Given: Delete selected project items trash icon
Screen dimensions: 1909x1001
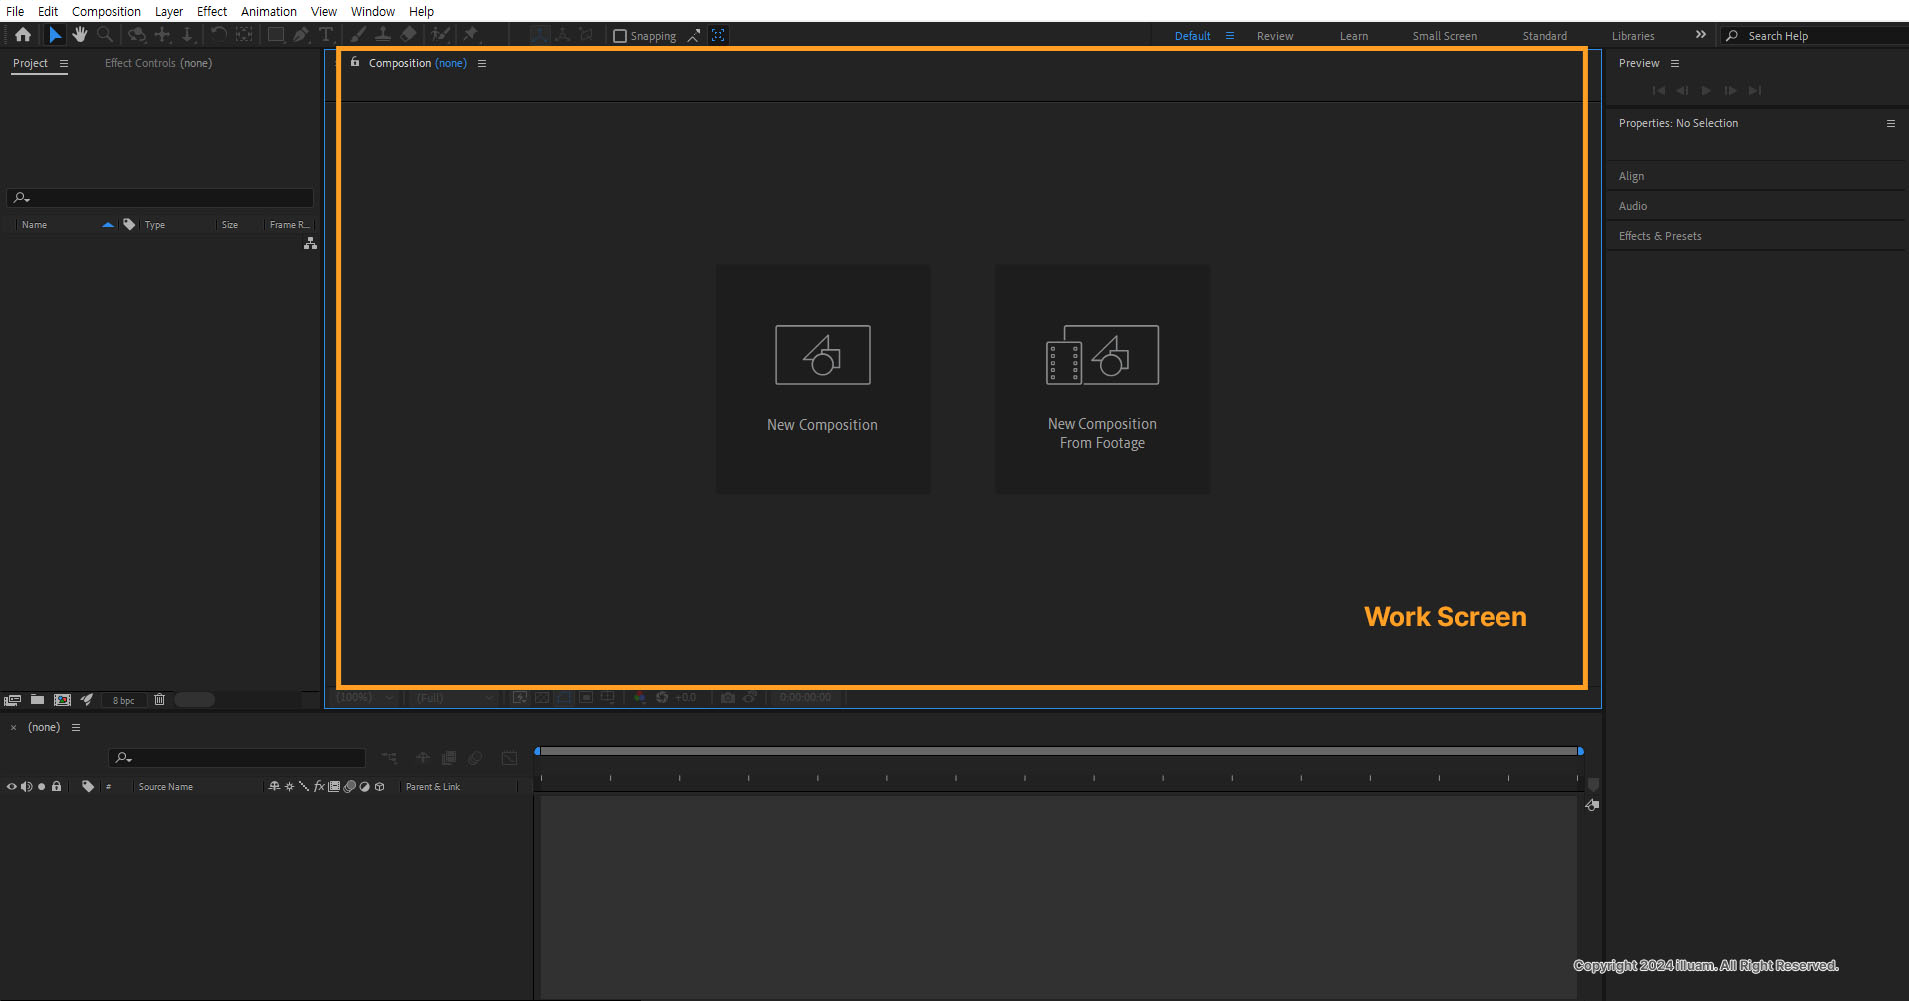Looking at the screenshot, I should pos(159,700).
